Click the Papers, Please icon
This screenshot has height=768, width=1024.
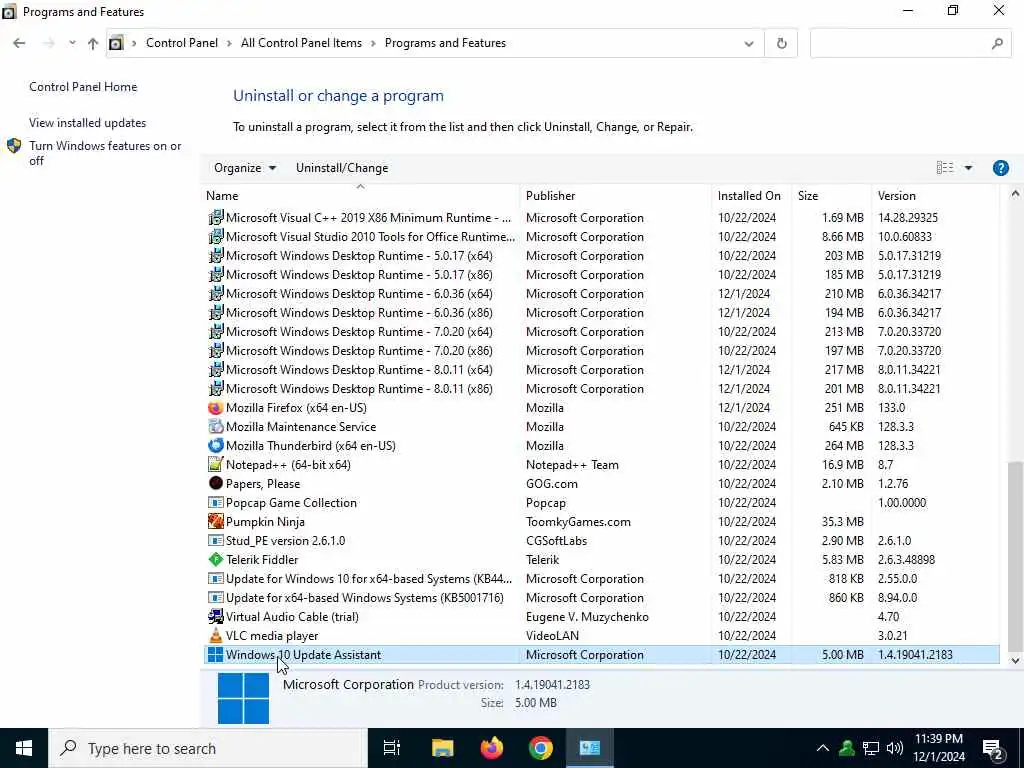point(216,483)
